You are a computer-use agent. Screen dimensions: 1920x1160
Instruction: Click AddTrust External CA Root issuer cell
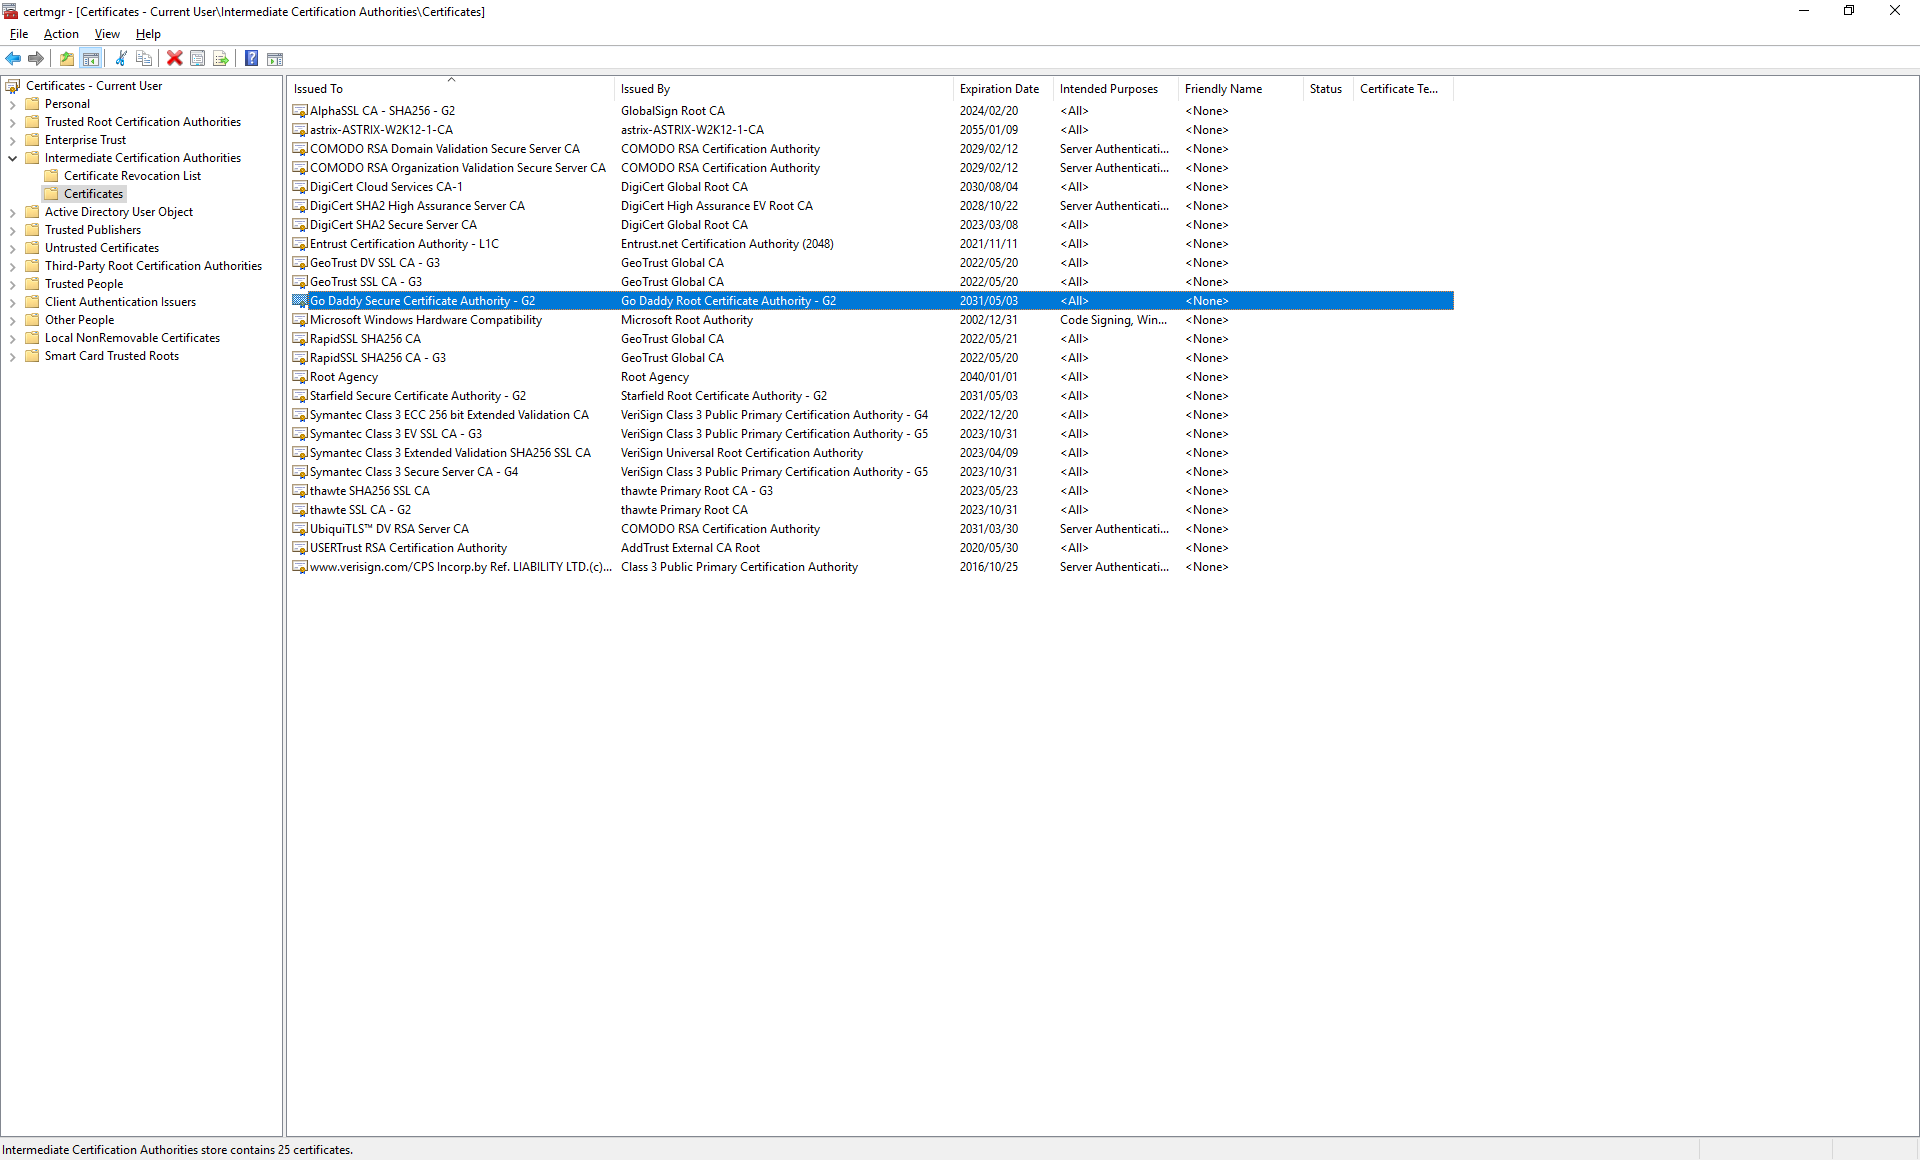(x=690, y=548)
